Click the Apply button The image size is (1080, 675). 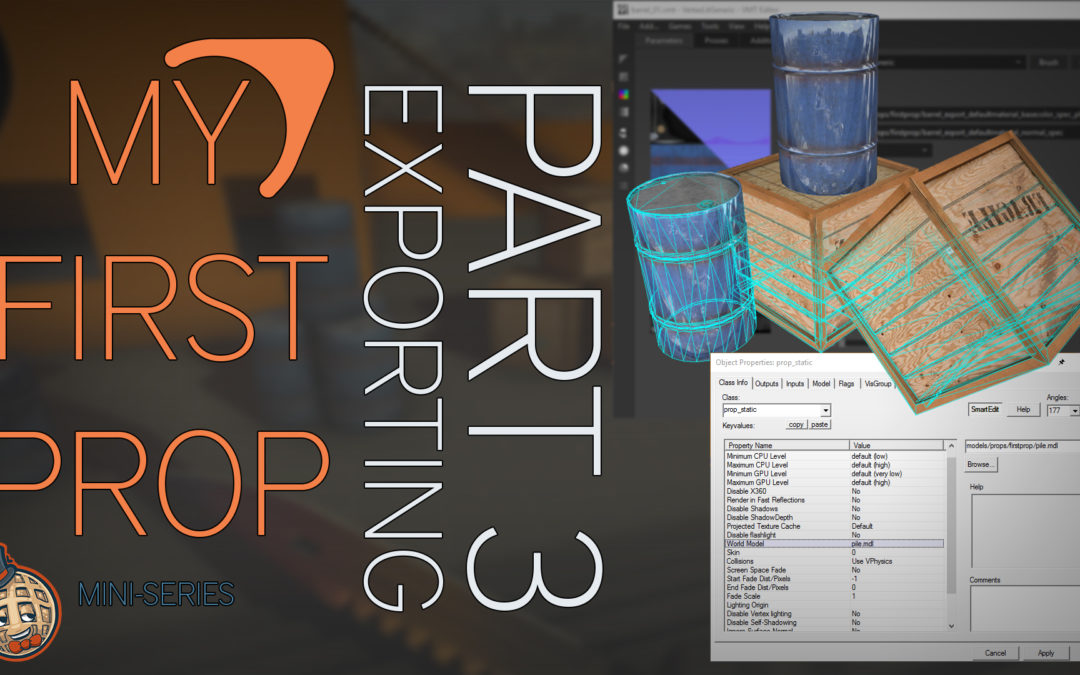pyautogui.click(x=1046, y=653)
